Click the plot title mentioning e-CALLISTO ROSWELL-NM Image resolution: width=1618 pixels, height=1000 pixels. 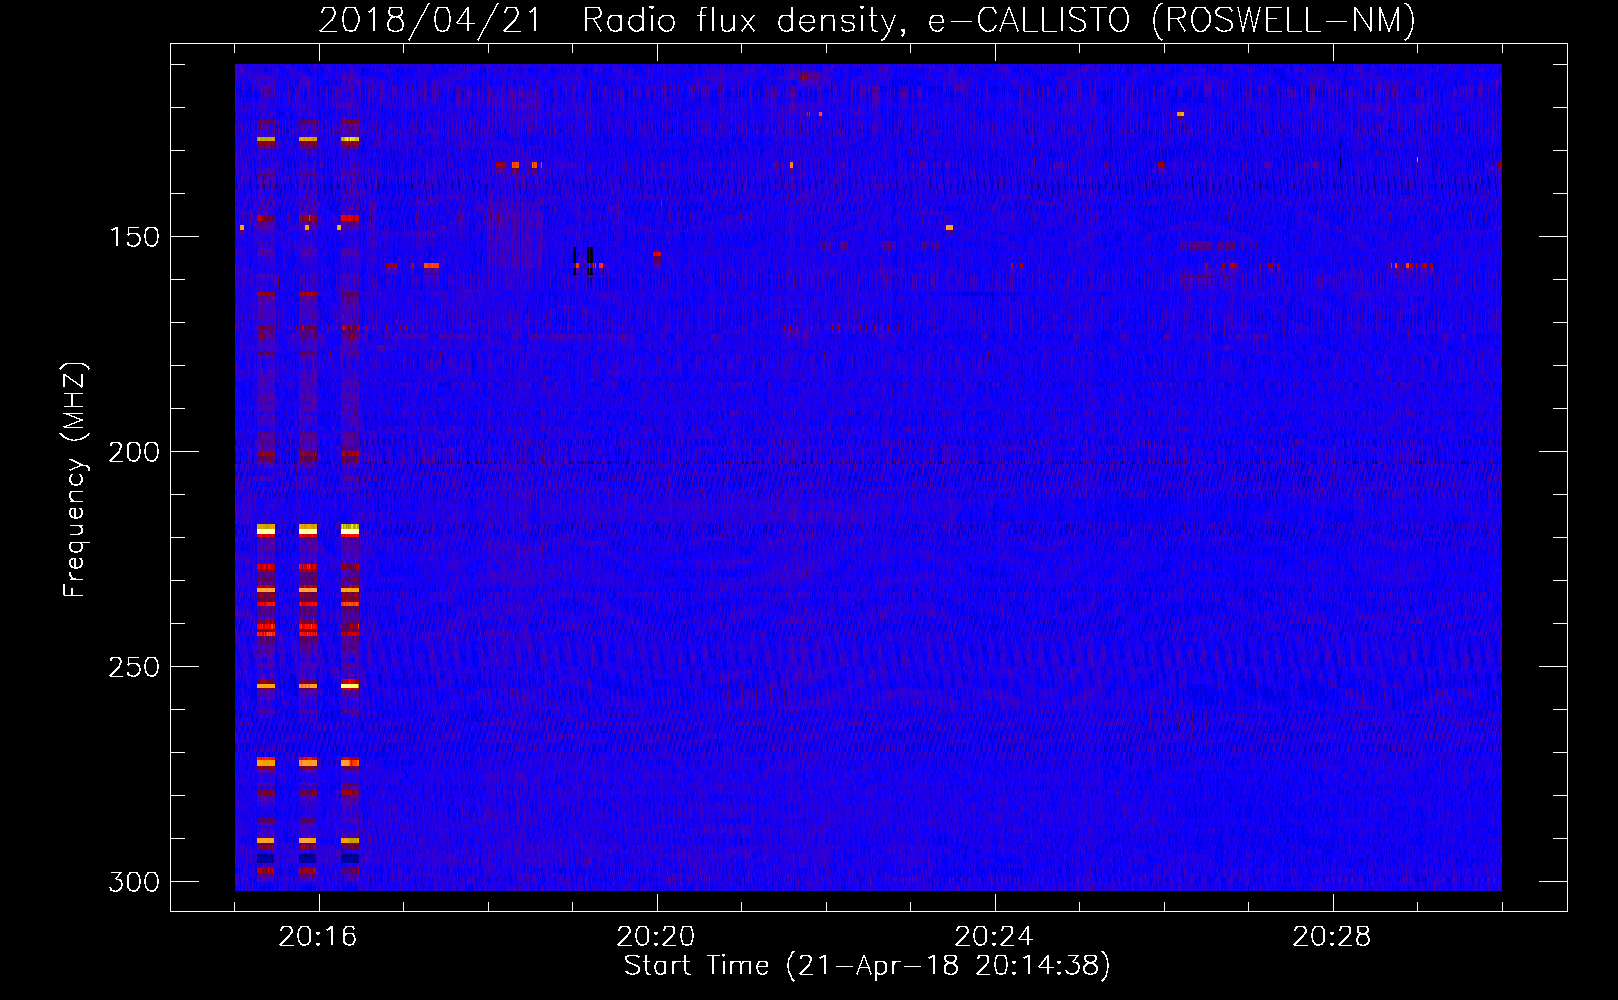[867, 20]
